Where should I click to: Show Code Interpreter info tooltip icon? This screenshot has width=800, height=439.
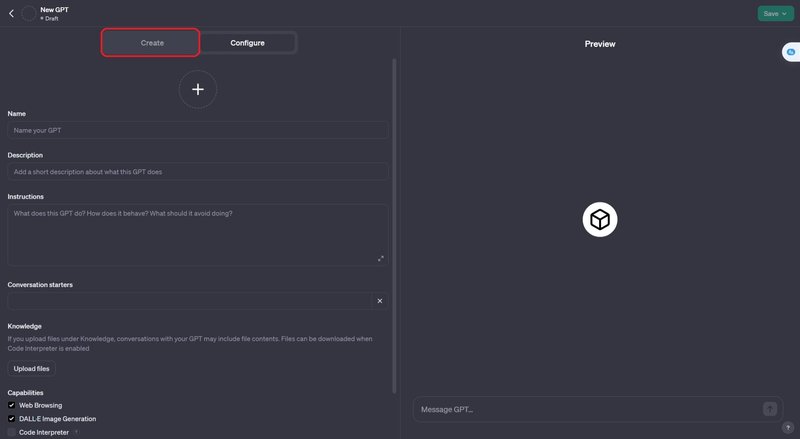[x=77, y=432]
